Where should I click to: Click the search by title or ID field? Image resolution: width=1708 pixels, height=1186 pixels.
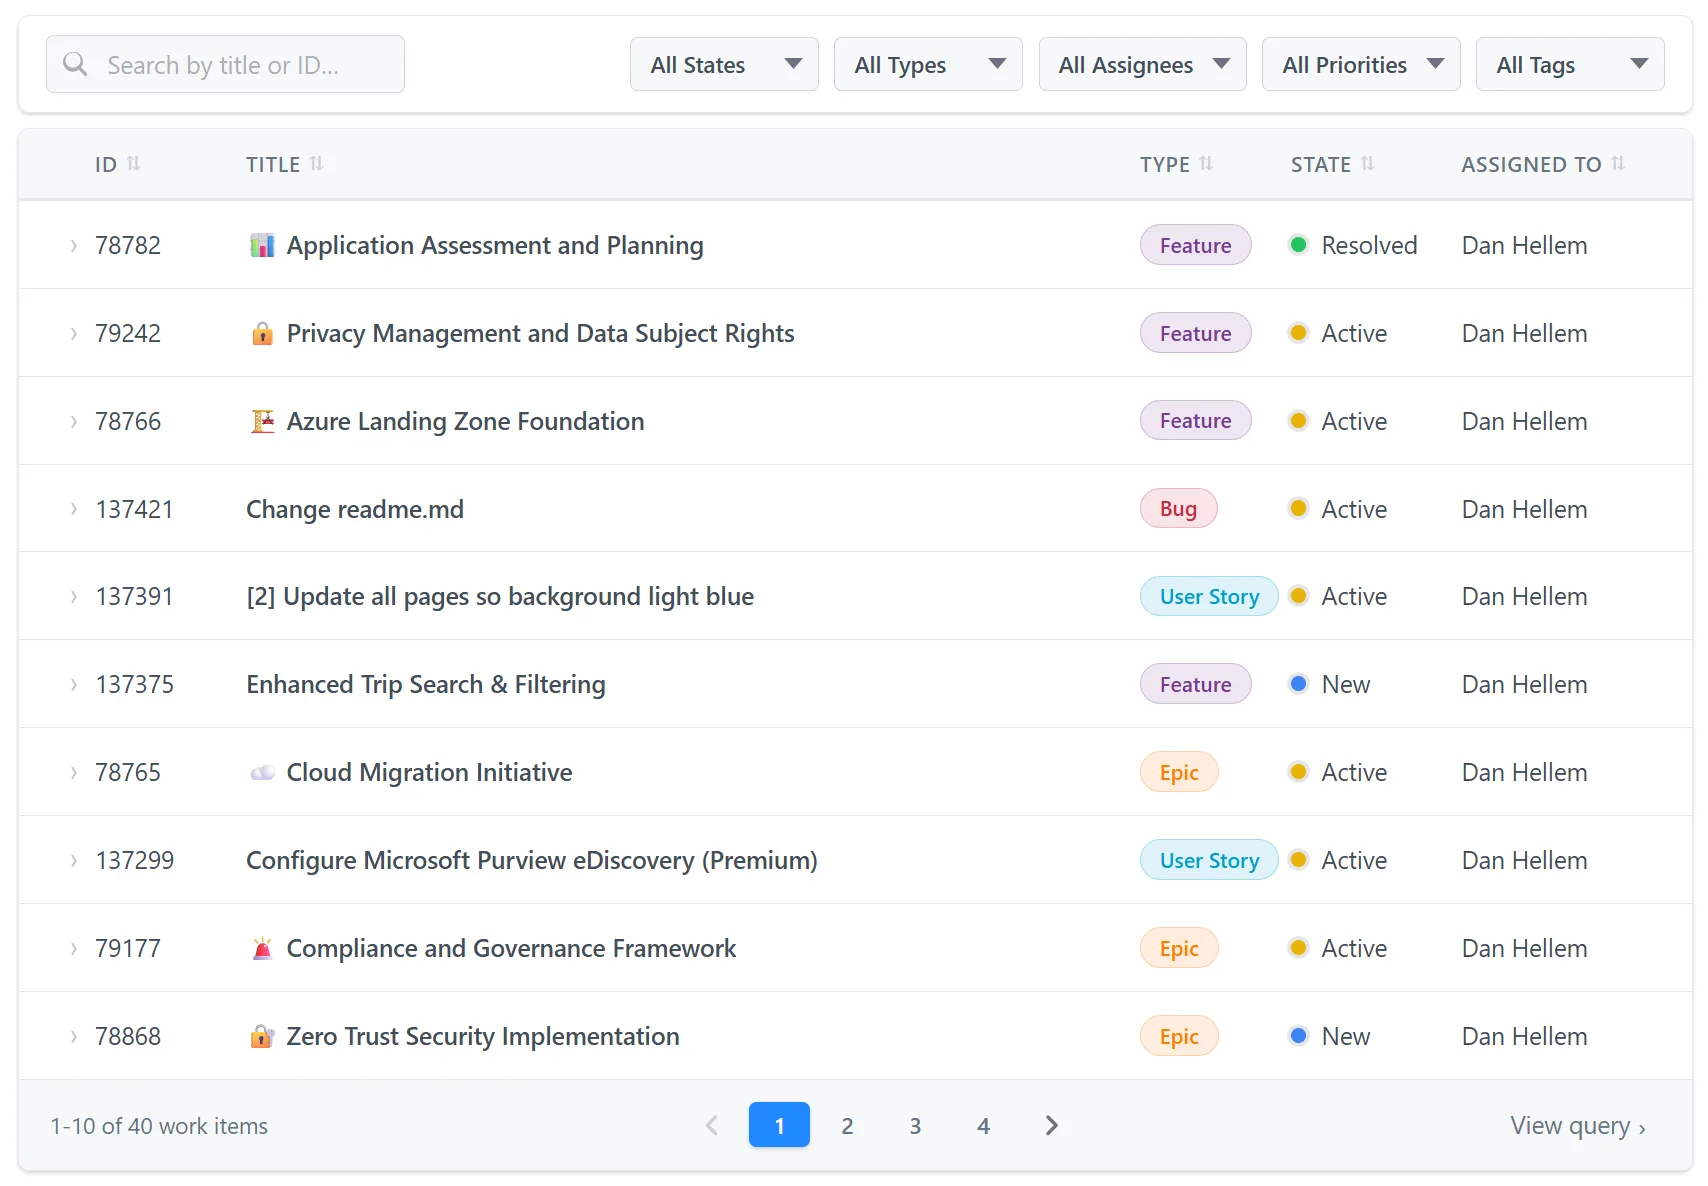point(225,65)
